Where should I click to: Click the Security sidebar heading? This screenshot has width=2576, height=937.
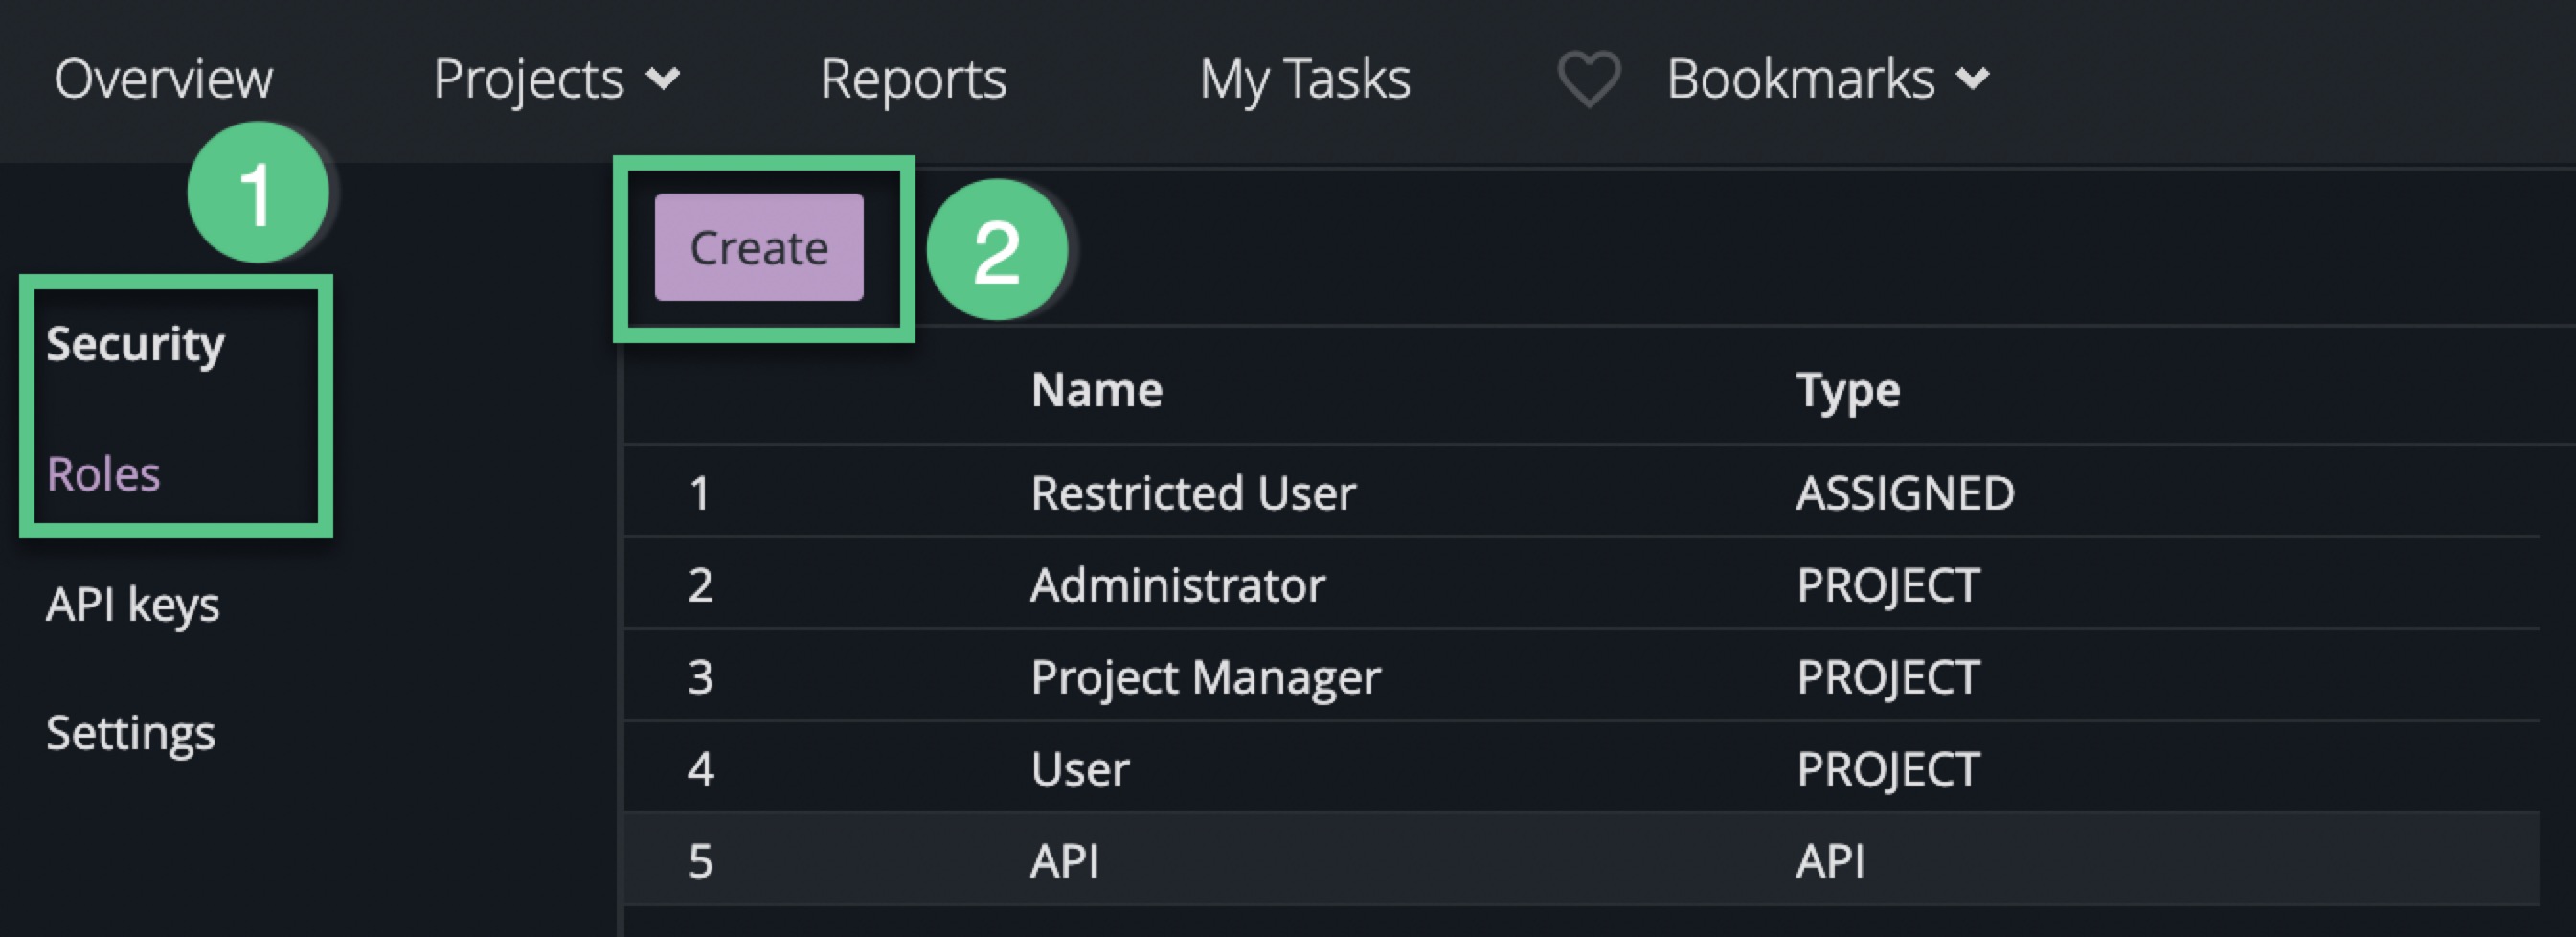tap(135, 345)
